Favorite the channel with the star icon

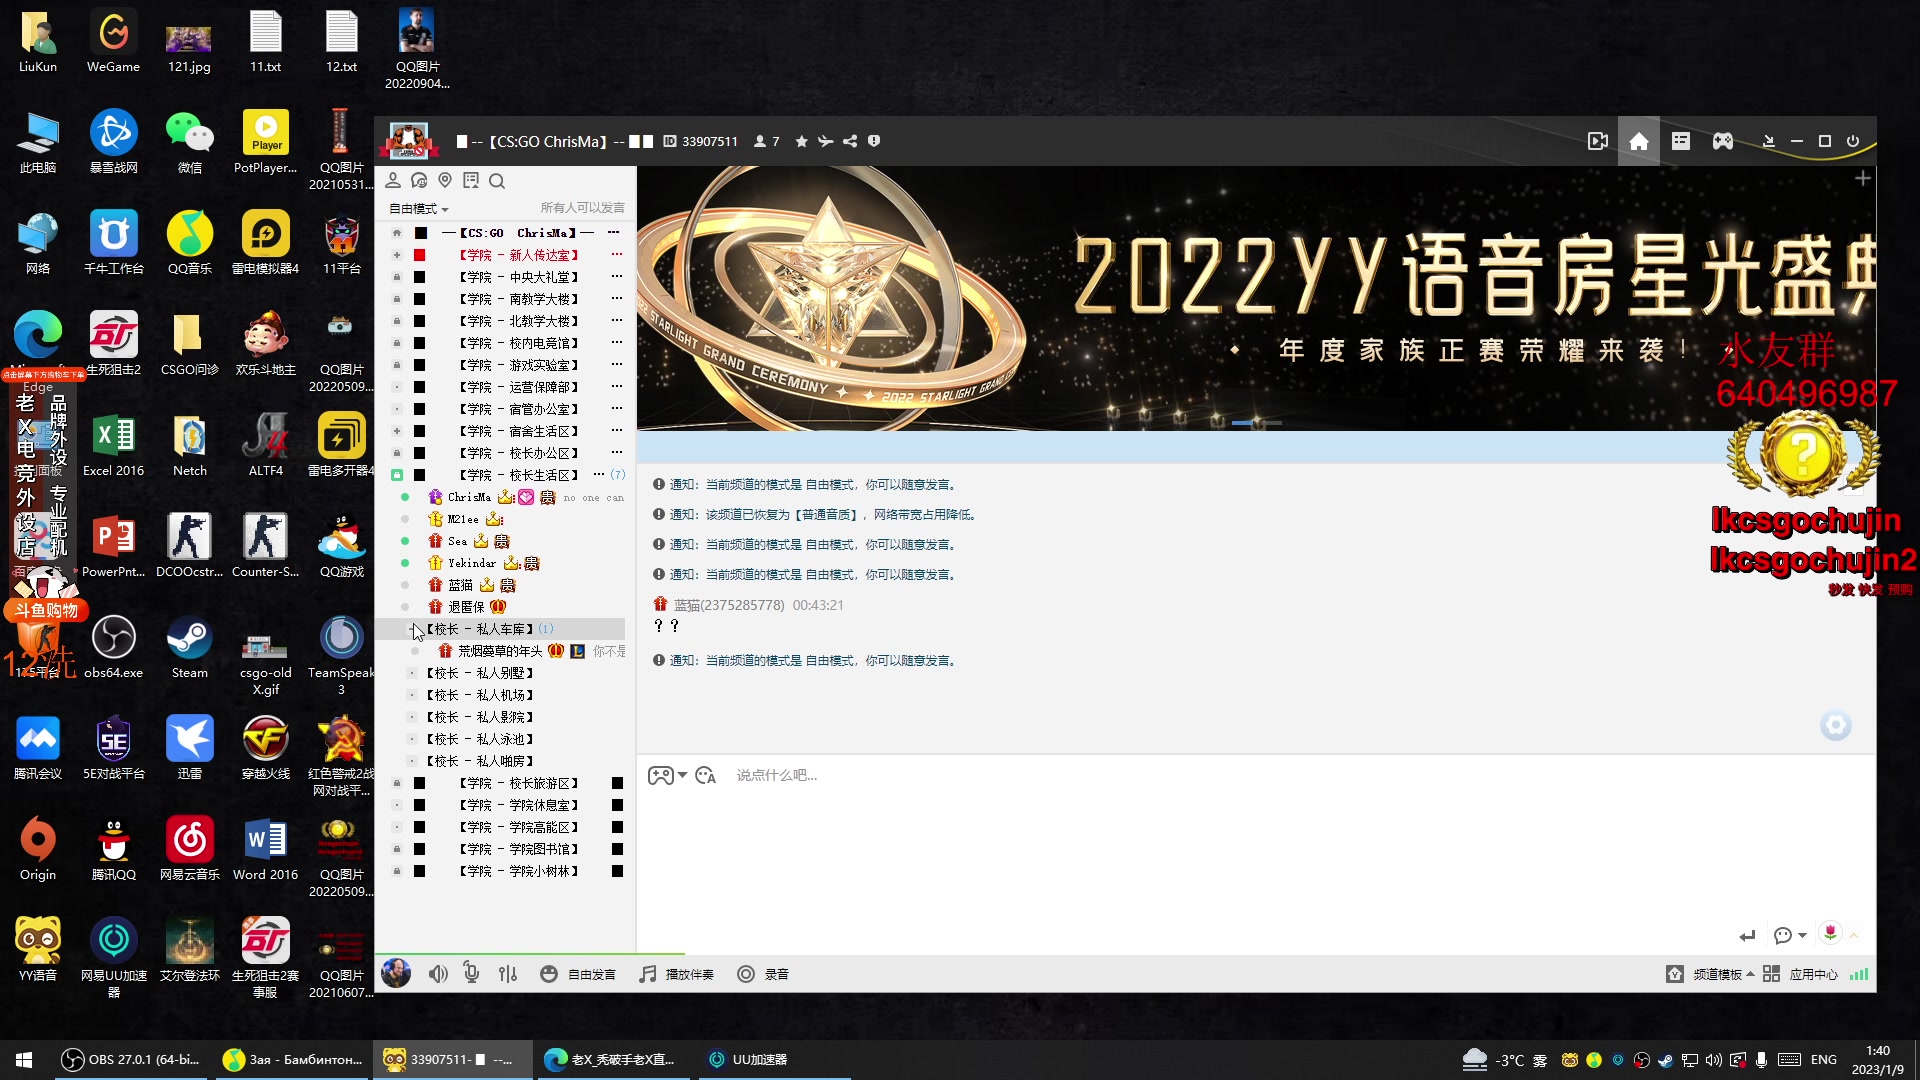(801, 141)
